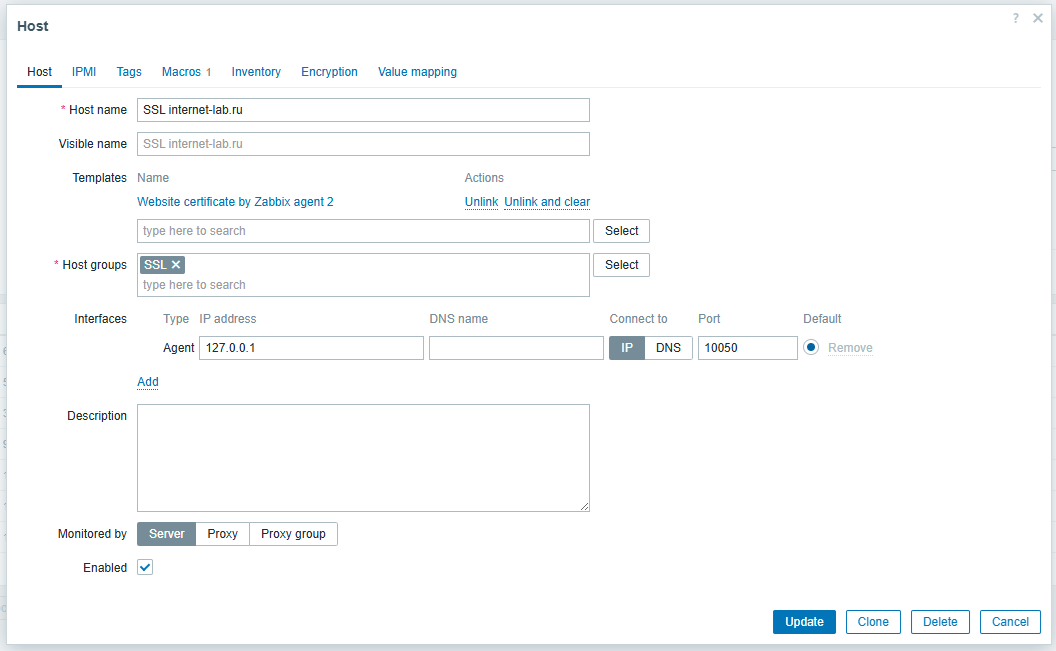
Task: Go to Value mapping tab
Action: (417, 72)
